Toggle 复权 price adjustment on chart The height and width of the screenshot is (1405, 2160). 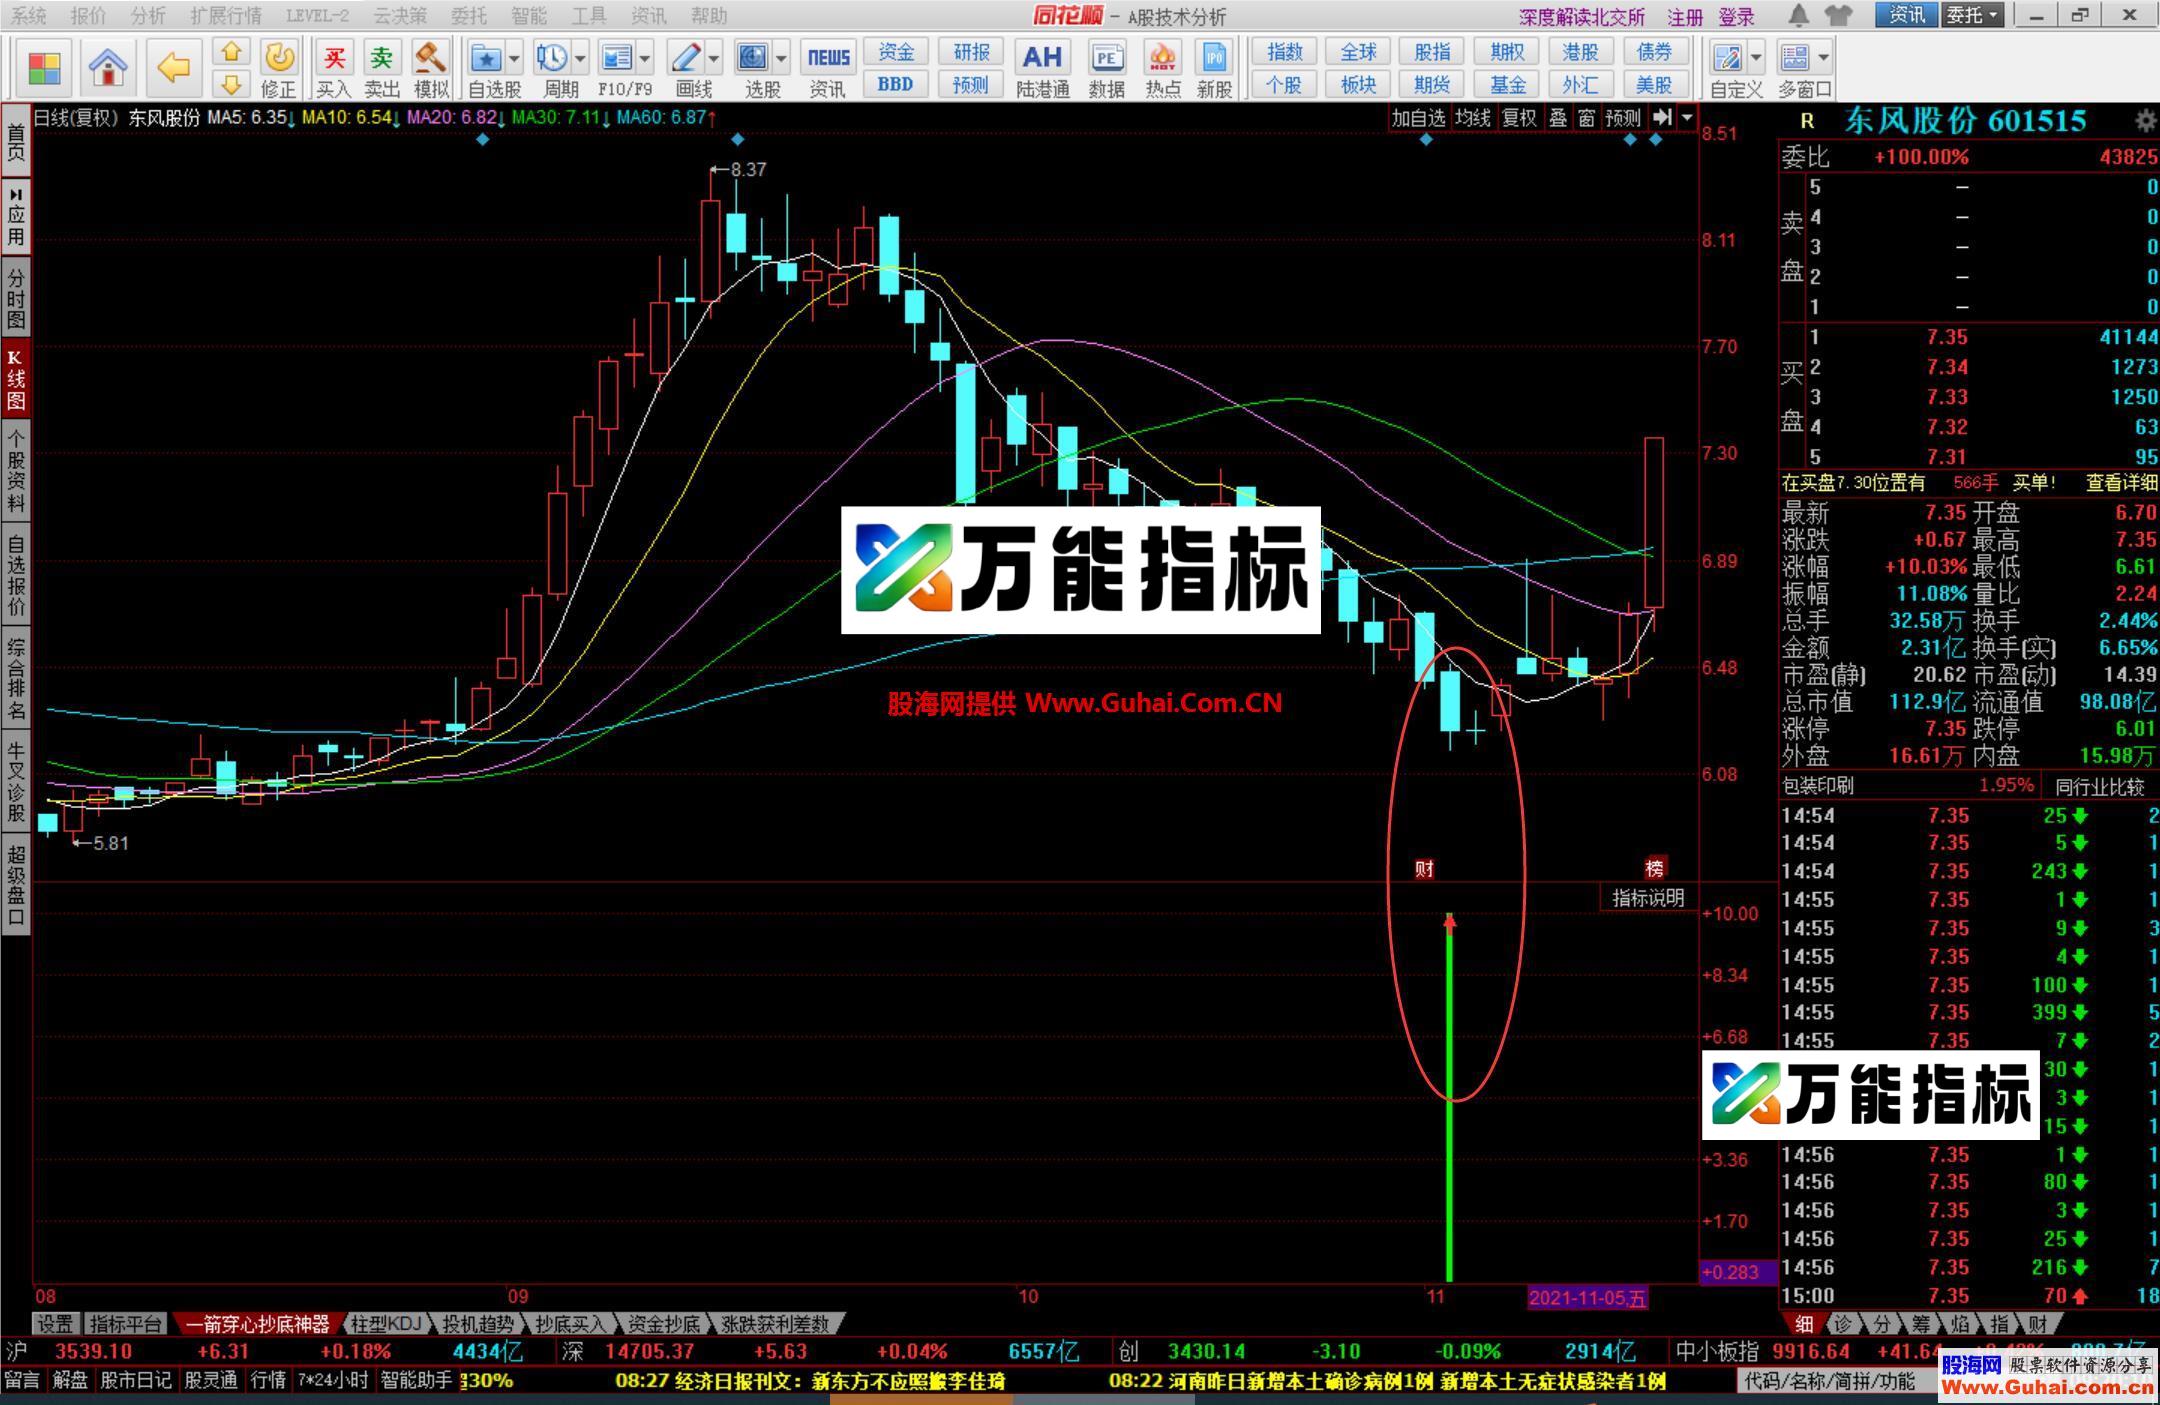pyautogui.click(x=1520, y=118)
